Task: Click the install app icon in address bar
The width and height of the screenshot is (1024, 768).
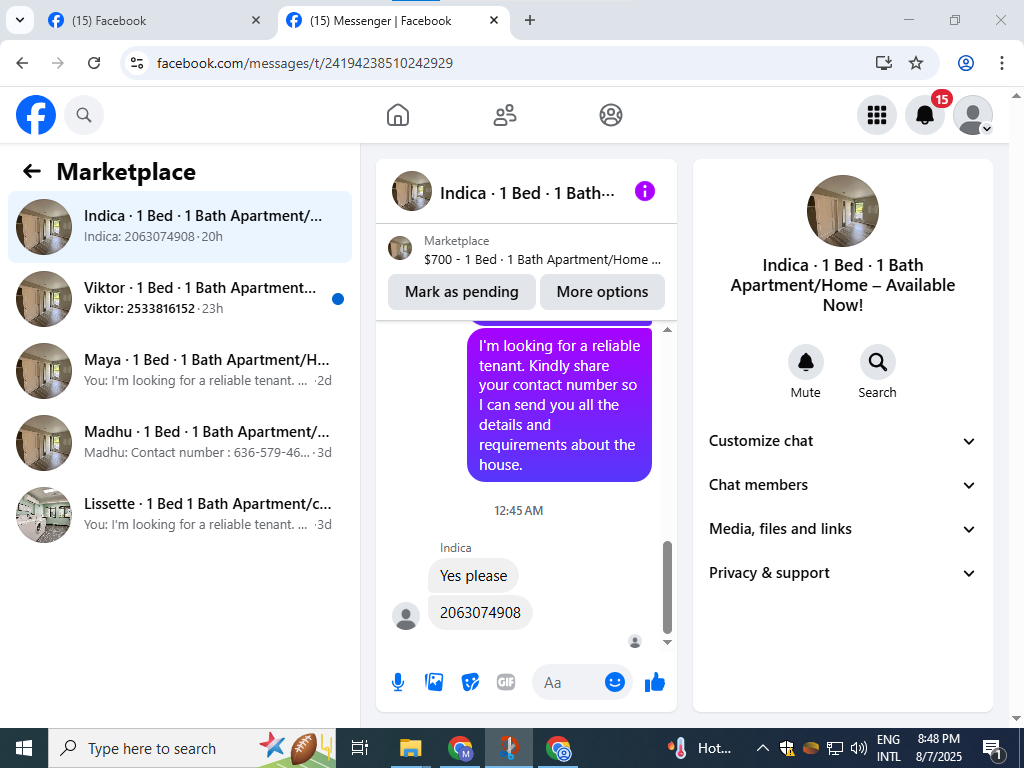Action: pos(884,63)
